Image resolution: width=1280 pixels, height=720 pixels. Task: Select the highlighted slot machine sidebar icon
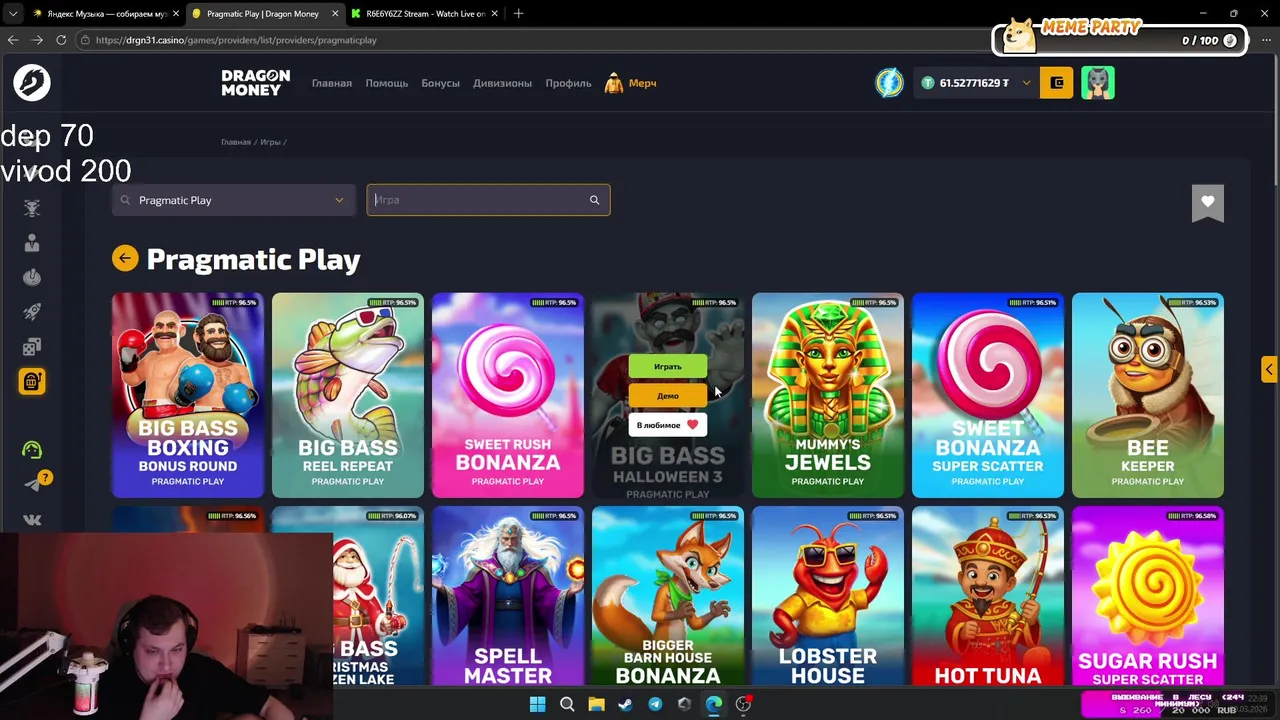(x=32, y=381)
